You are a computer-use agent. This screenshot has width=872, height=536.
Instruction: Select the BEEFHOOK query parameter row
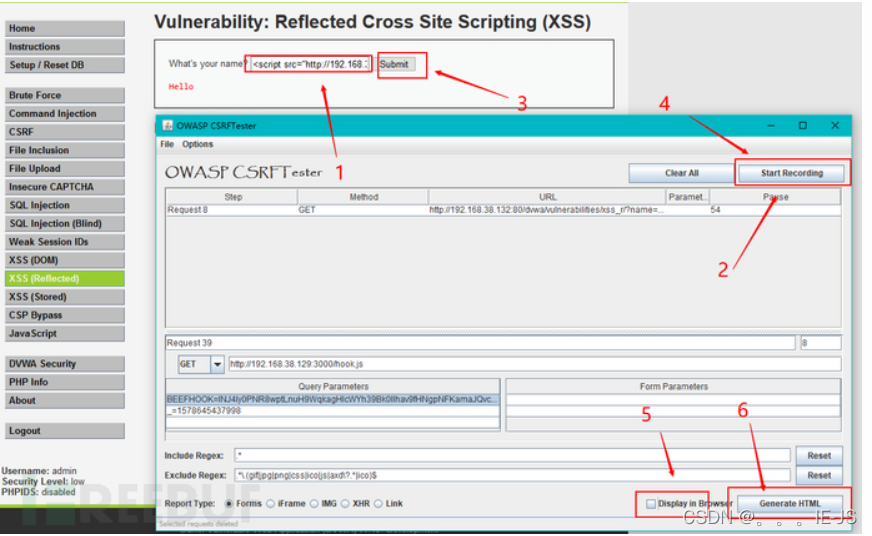pos(333,399)
